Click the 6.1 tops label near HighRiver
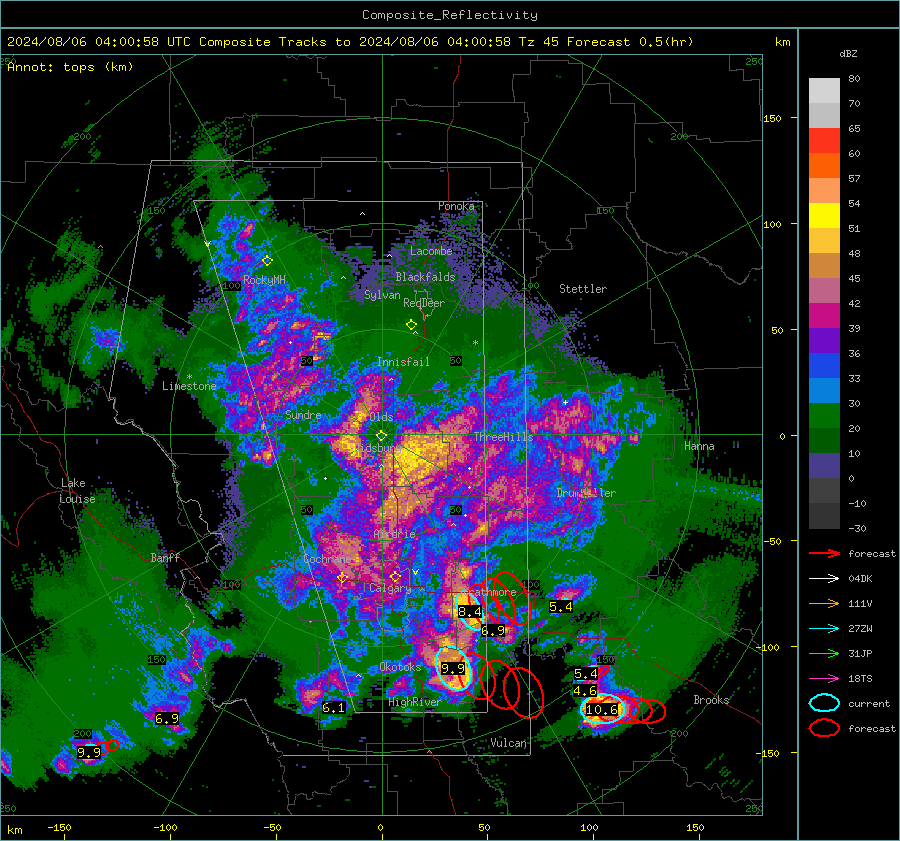Image resolution: width=900 pixels, height=841 pixels. [333, 707]
